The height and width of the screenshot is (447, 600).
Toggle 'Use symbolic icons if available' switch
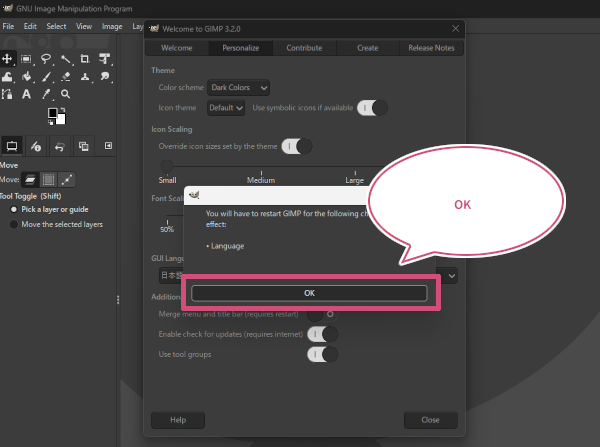coord(372,108)
